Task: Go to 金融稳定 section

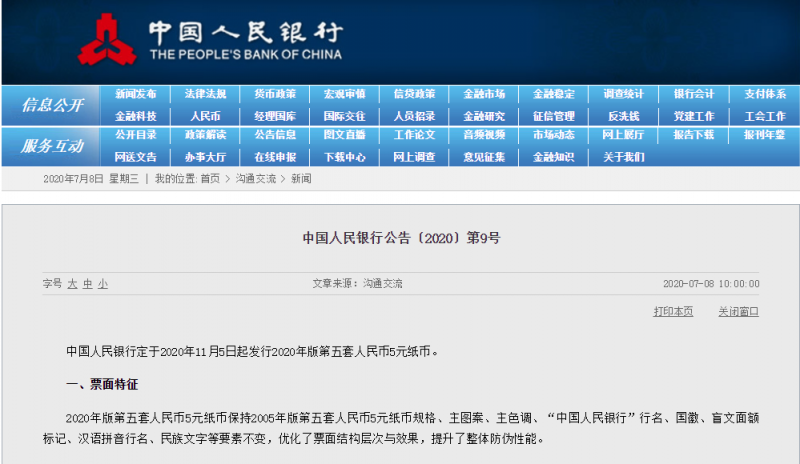Action: click(x=554, y=94)
